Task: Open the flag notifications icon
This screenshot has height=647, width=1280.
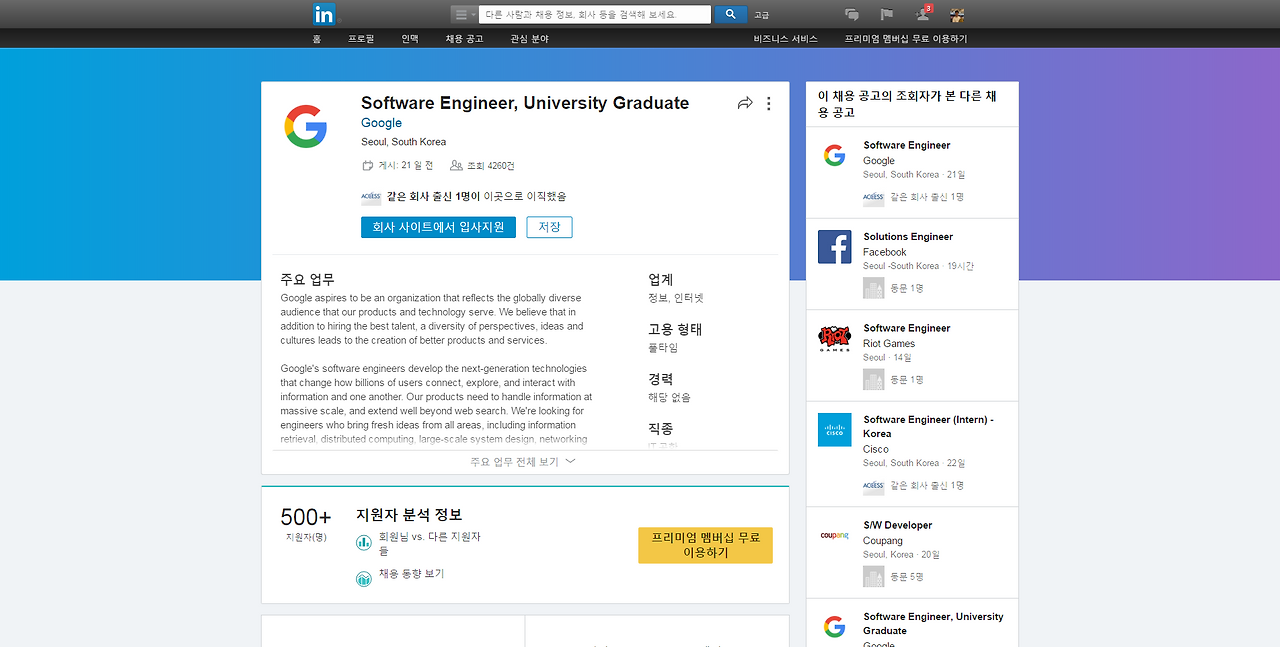Action: click(x=886, y=14)
